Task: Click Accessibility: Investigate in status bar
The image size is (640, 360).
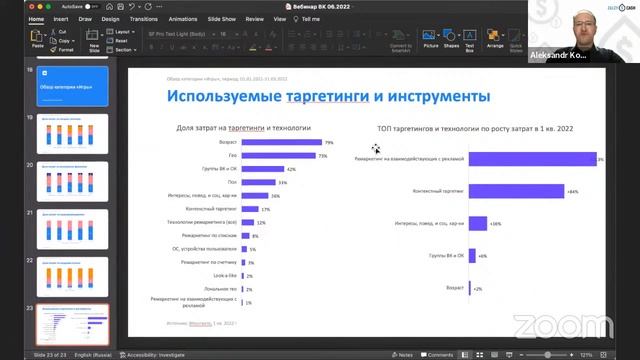Action: [152, 355]
